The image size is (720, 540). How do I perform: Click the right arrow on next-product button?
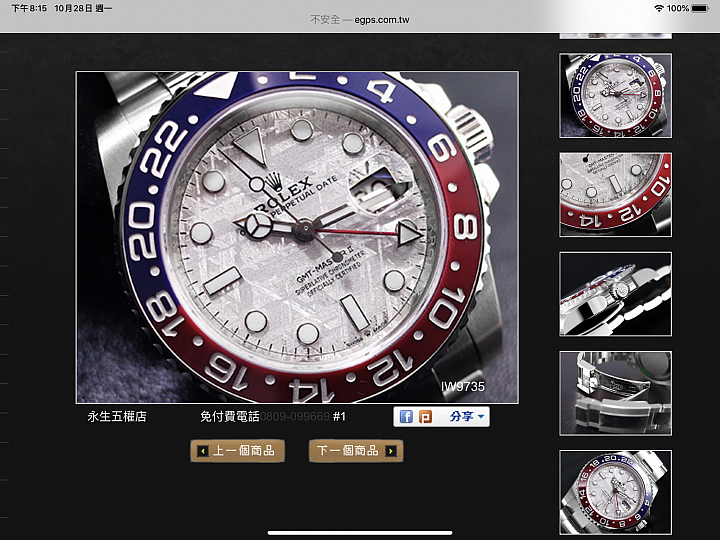point(391,451)
